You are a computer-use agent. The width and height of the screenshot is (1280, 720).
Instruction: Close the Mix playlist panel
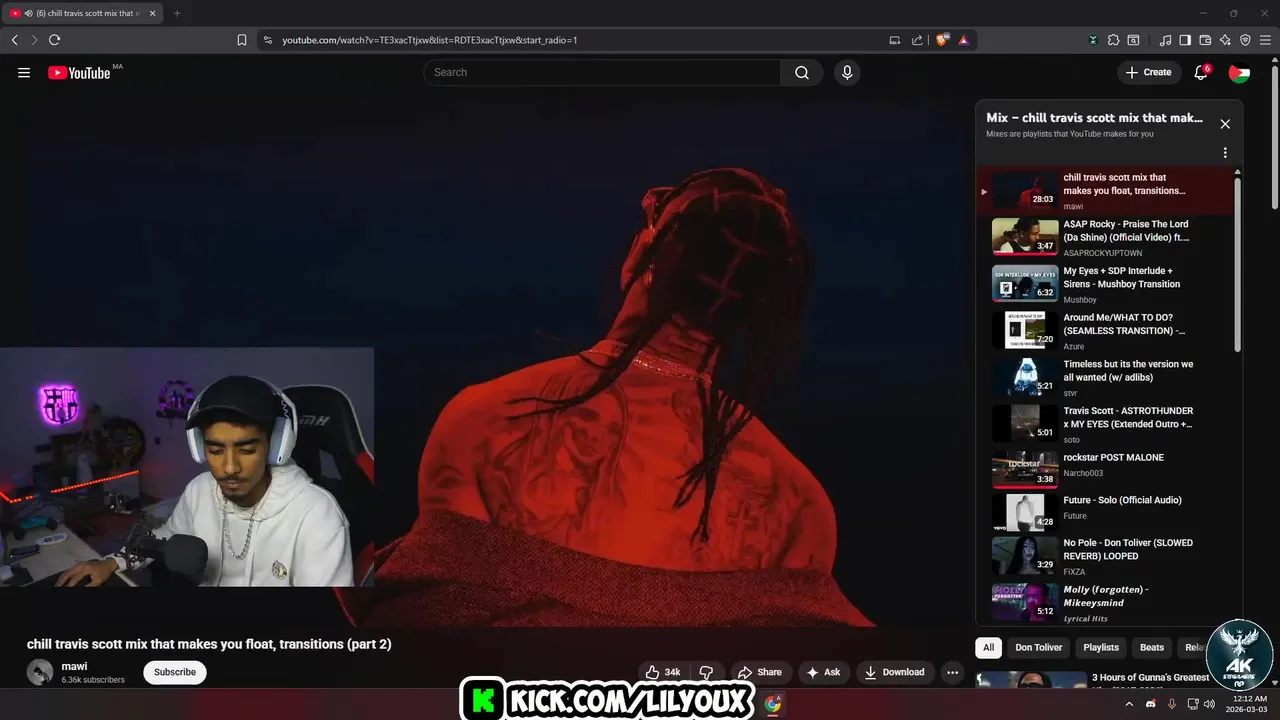(x=1225, y=124)
